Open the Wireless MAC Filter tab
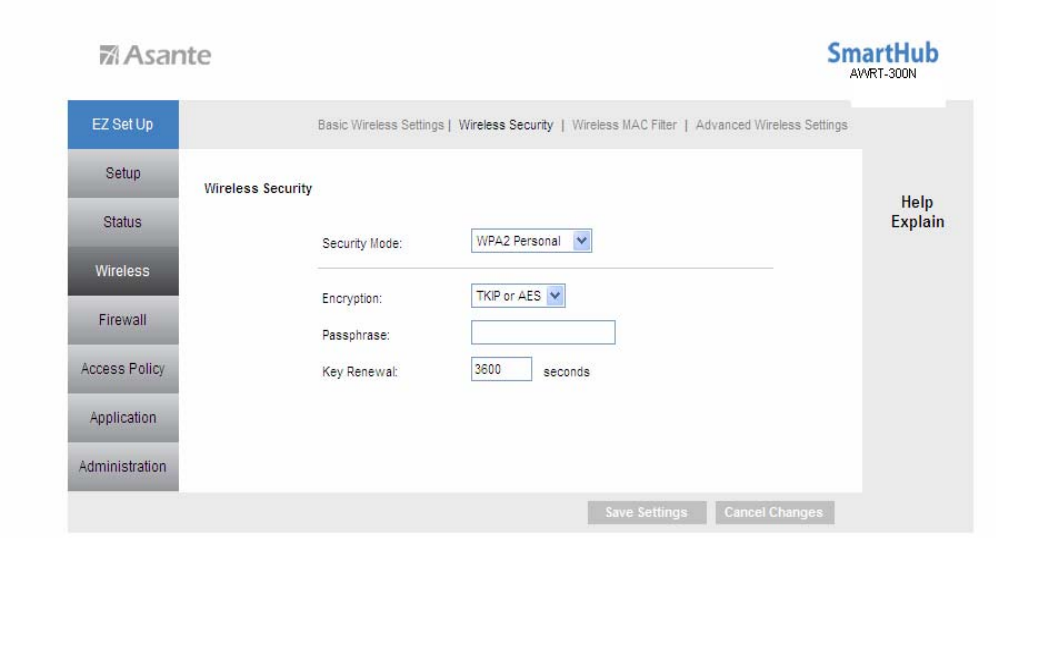The height and width of the screenshot is (649, 1058). click(x=624, y=125)
